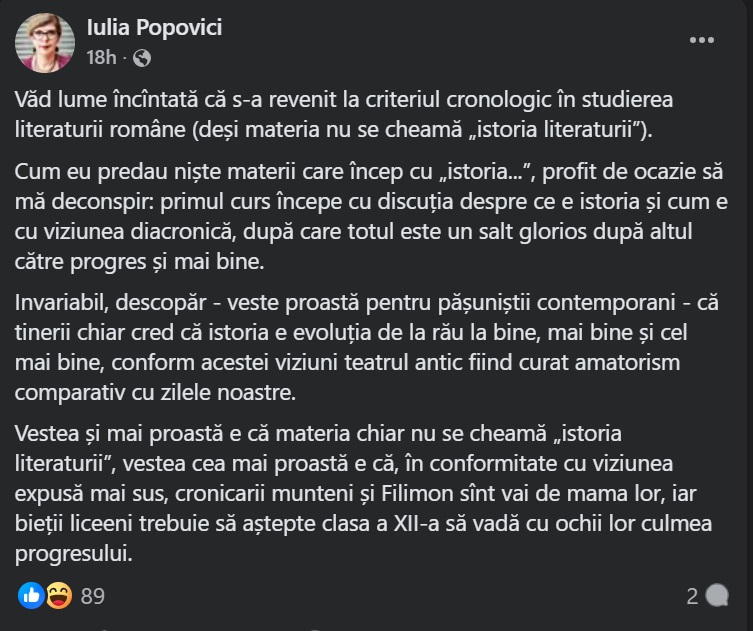Open the Iulia Popovici author name link

154,27
